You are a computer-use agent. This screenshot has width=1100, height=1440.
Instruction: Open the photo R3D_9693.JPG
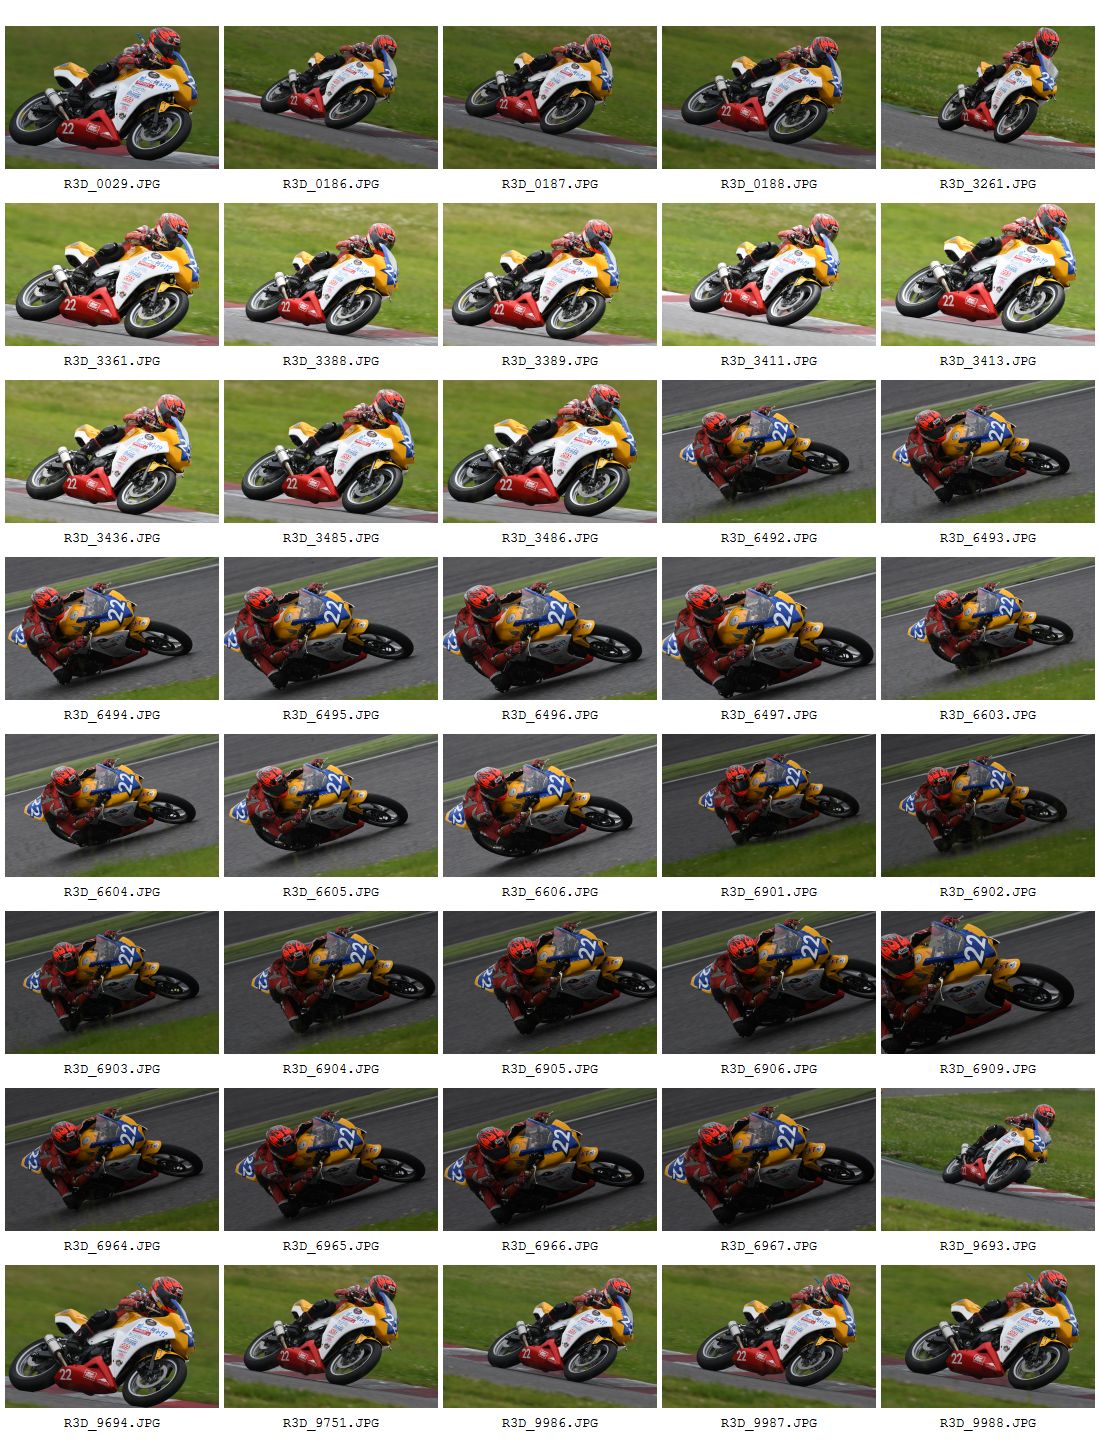click(988, 1159)
